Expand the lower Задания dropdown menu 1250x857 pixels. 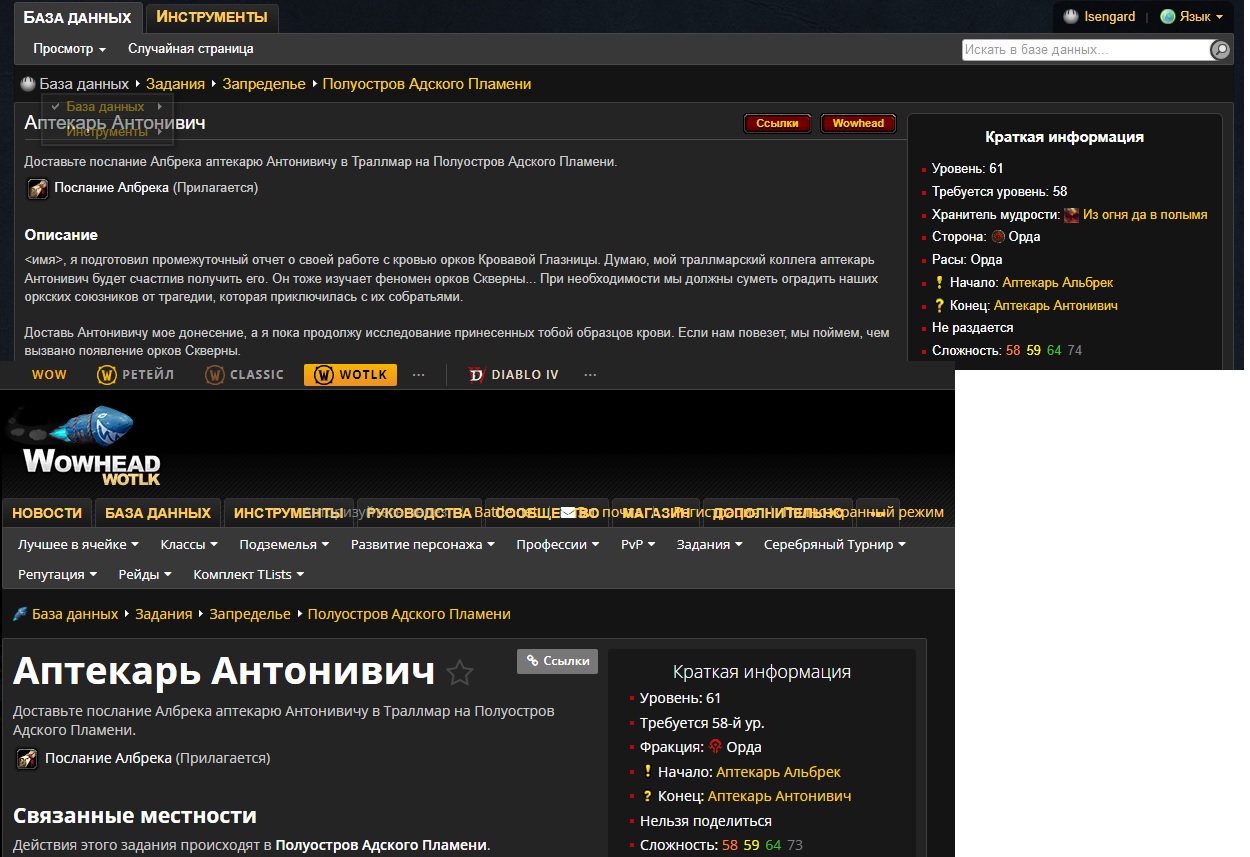point(710,545)
